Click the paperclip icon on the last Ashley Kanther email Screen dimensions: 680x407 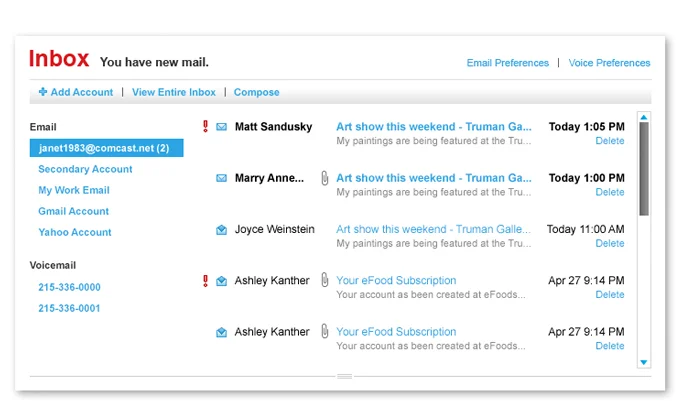click(x=324, y=332)
